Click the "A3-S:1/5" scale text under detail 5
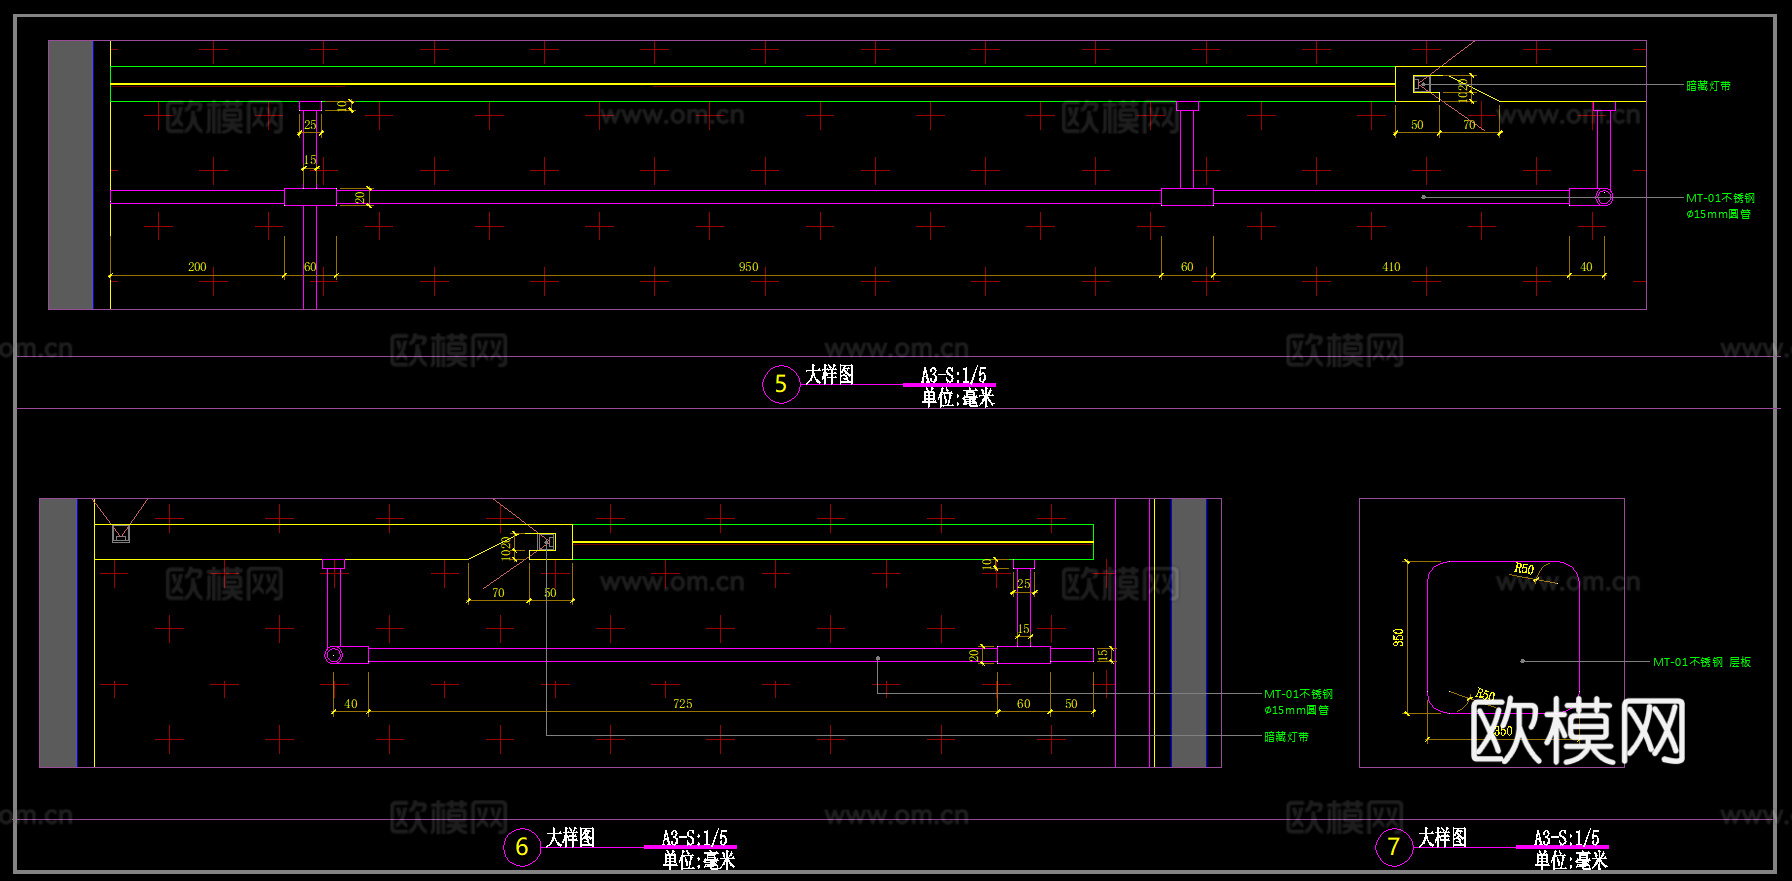The width and height of the screenshot is (1792, 881). (954, 375)
